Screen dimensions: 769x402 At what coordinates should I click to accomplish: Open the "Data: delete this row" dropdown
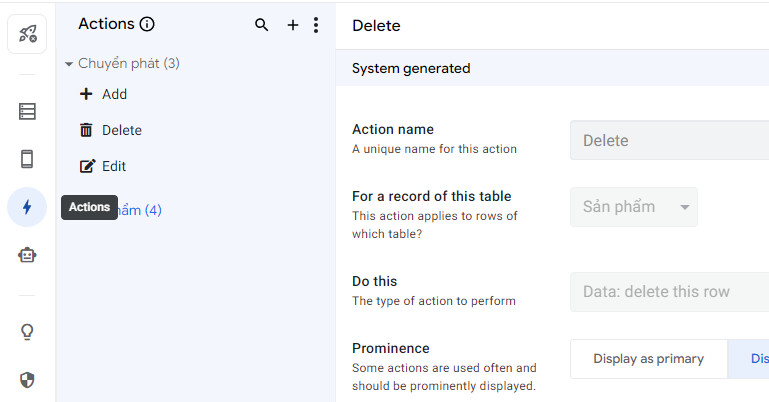pyautogui.click(x=669, y=292)
